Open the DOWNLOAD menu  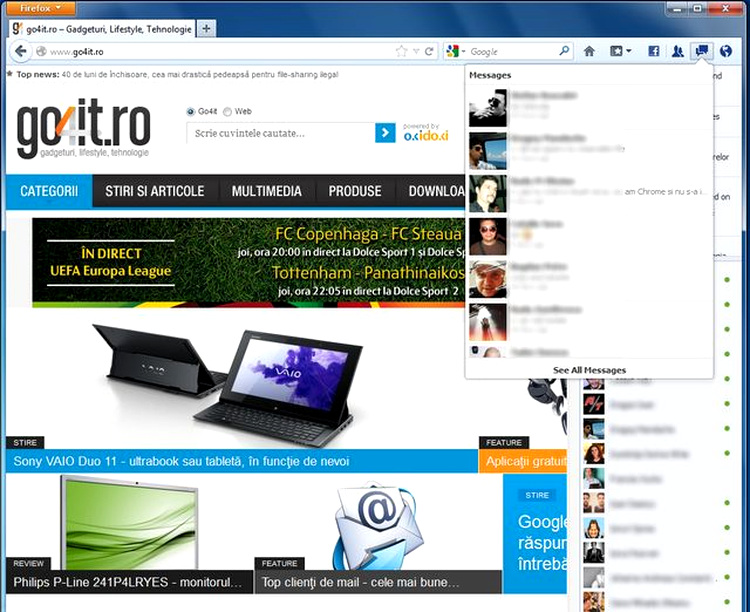tap(434, 191)
